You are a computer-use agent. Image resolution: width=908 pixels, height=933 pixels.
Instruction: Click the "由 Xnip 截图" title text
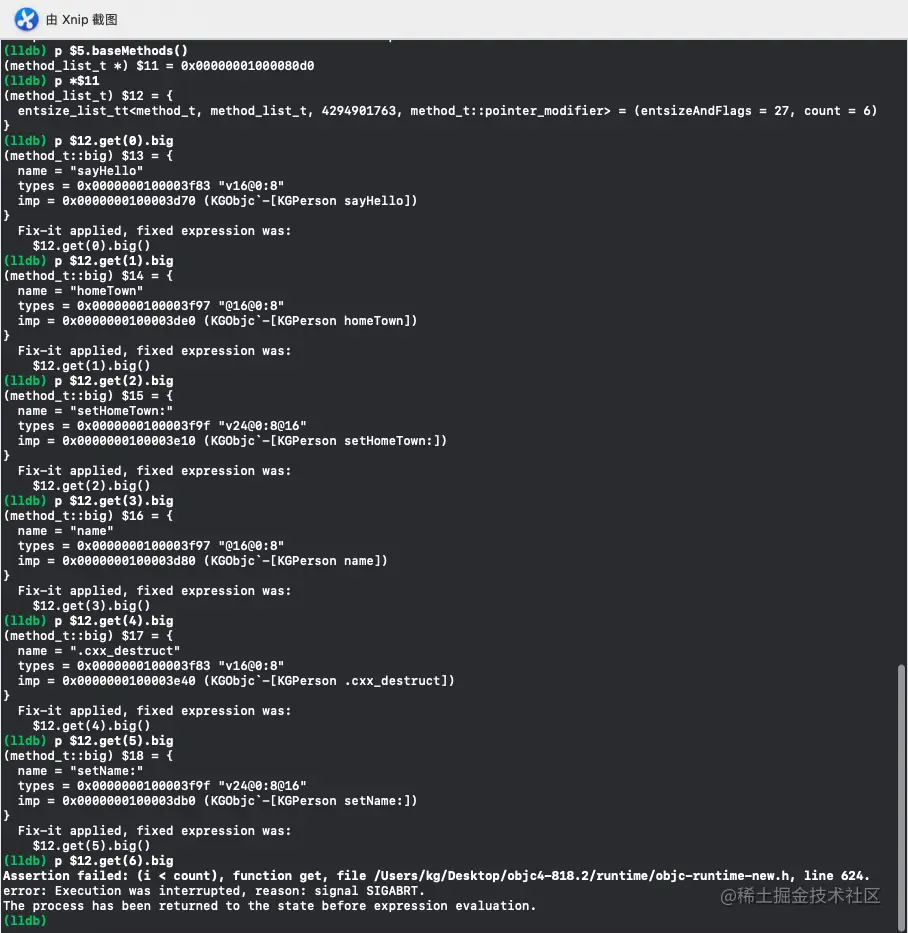[x=88, y=20]
